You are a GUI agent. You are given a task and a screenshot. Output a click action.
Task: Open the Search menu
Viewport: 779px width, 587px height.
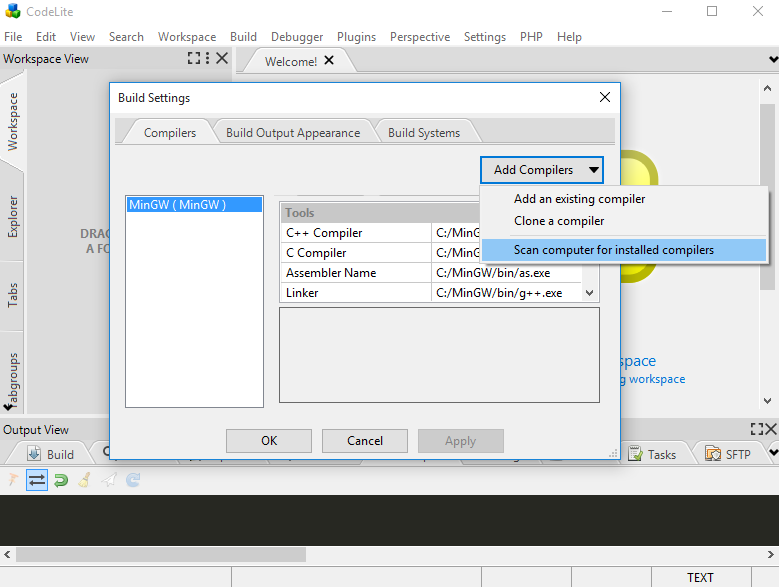tap(126, 37)
